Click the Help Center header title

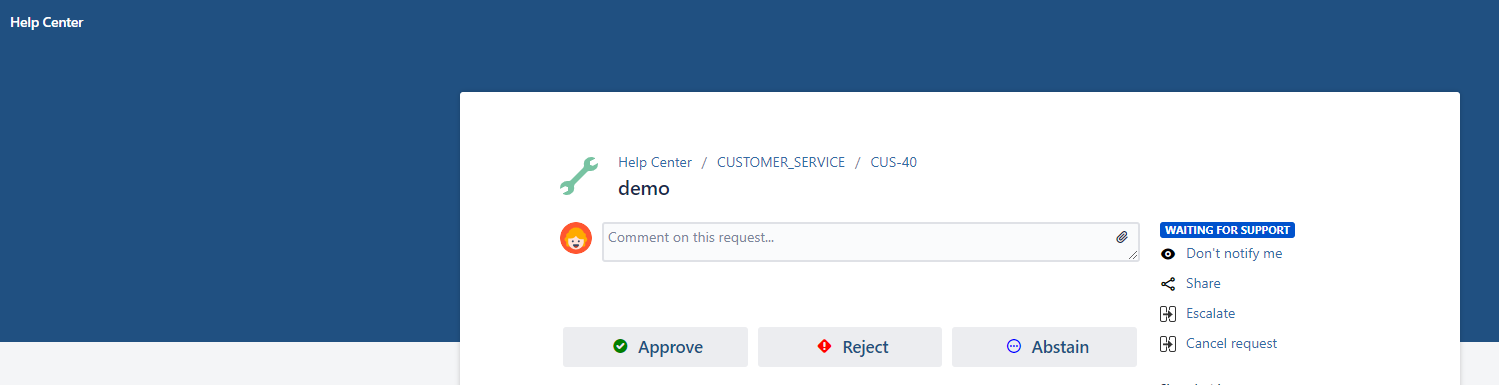tap(47, 22)
